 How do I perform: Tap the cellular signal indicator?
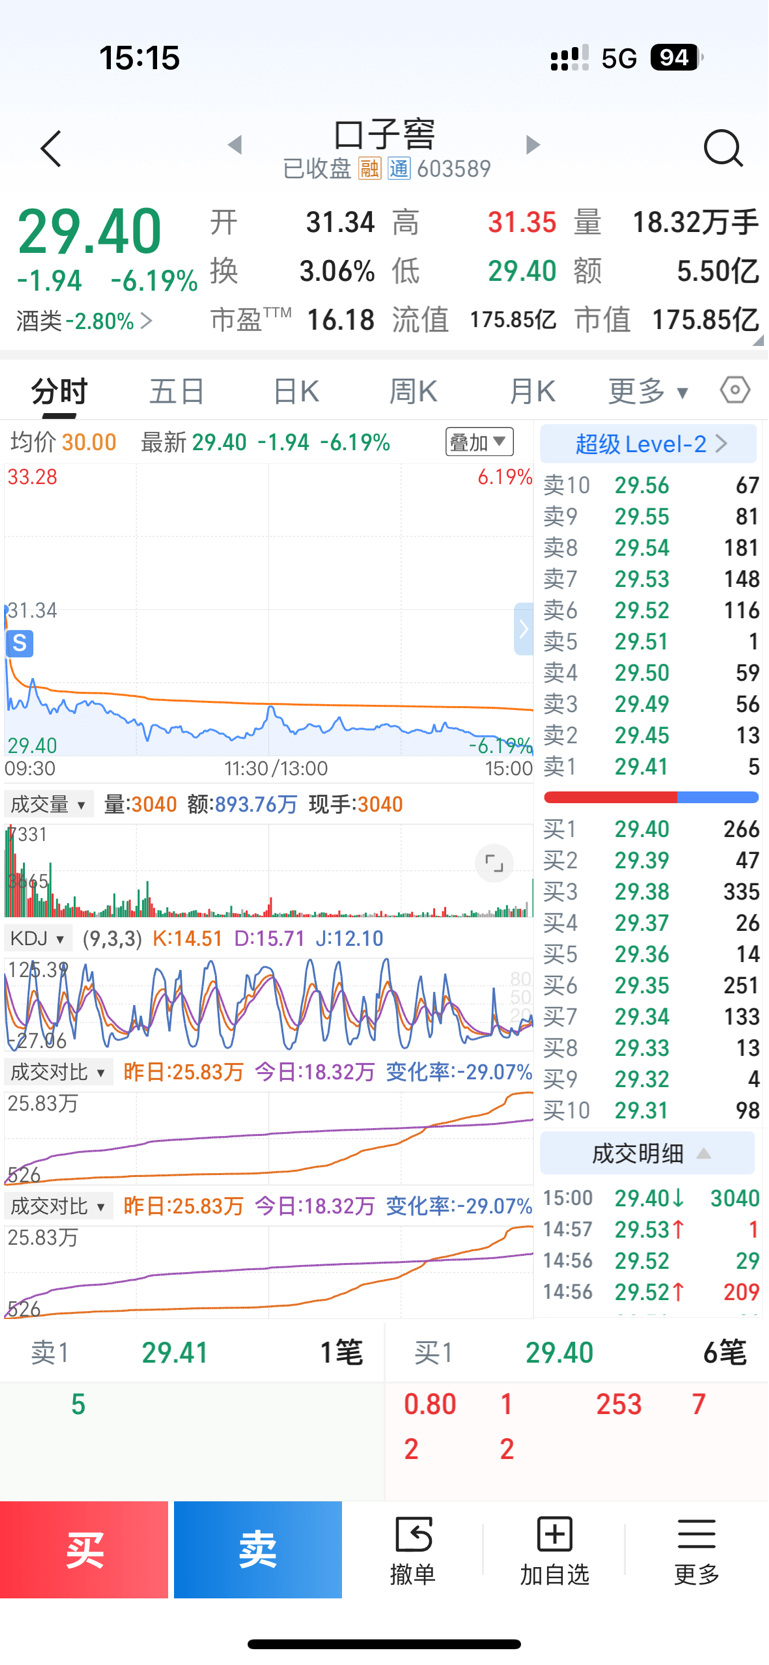click(569, 58)
